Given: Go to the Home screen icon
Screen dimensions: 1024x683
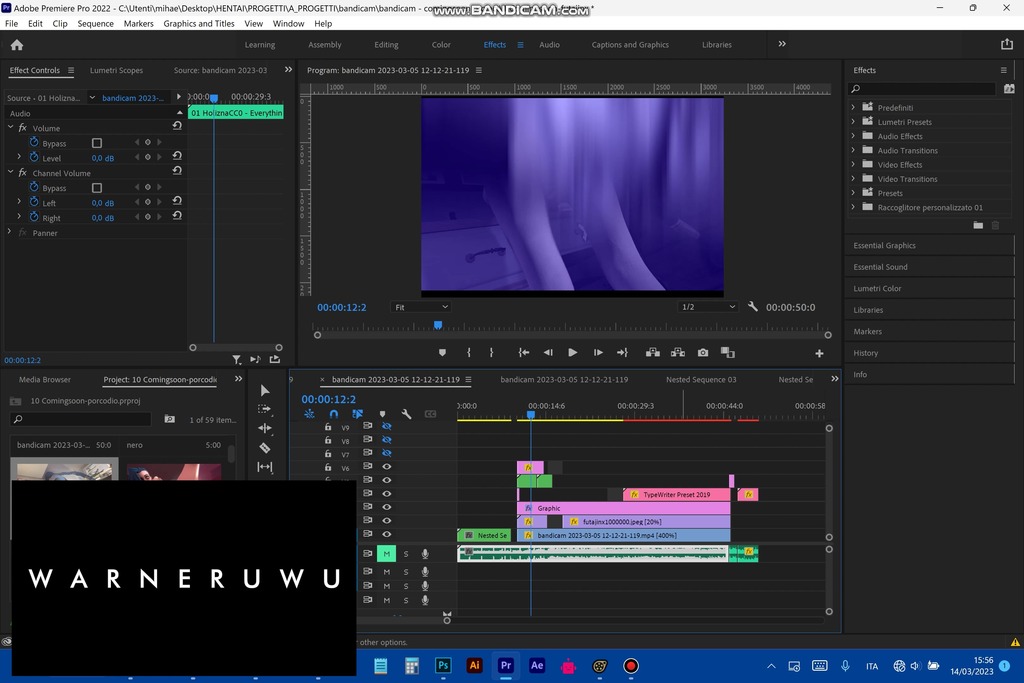Looking at the screenshot, I should [x=17, y=44].
